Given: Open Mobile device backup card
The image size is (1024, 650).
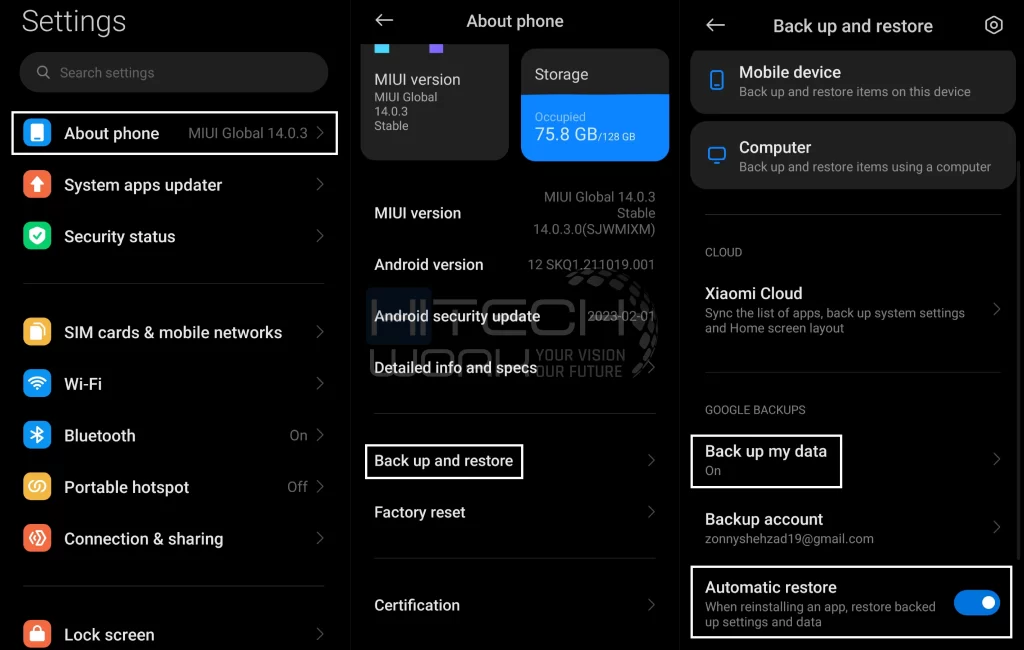Looking at the screenshot, I should pyautogui.click(x=852, y=82).
